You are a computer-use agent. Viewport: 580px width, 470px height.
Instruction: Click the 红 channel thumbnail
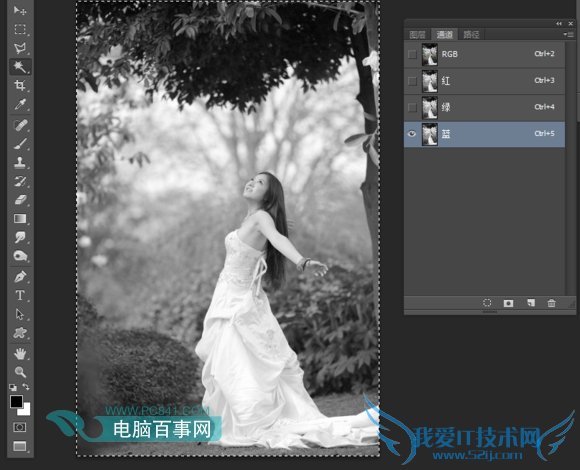click(x=430, y=81)
